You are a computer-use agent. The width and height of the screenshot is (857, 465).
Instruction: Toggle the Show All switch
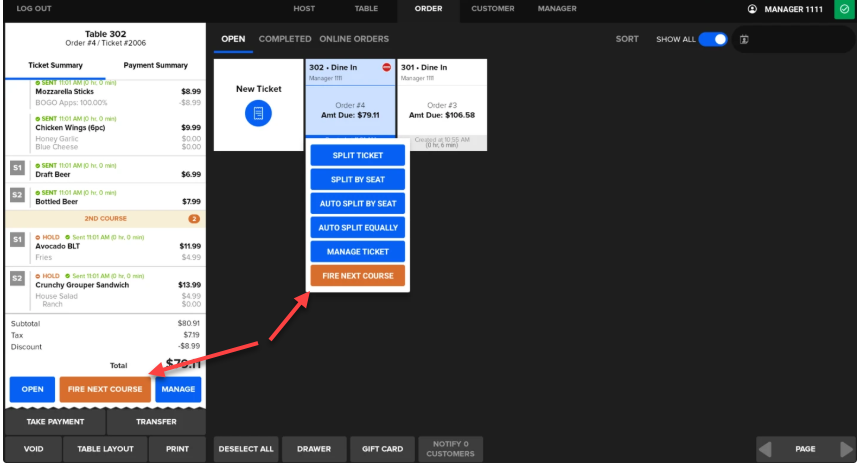712,39
